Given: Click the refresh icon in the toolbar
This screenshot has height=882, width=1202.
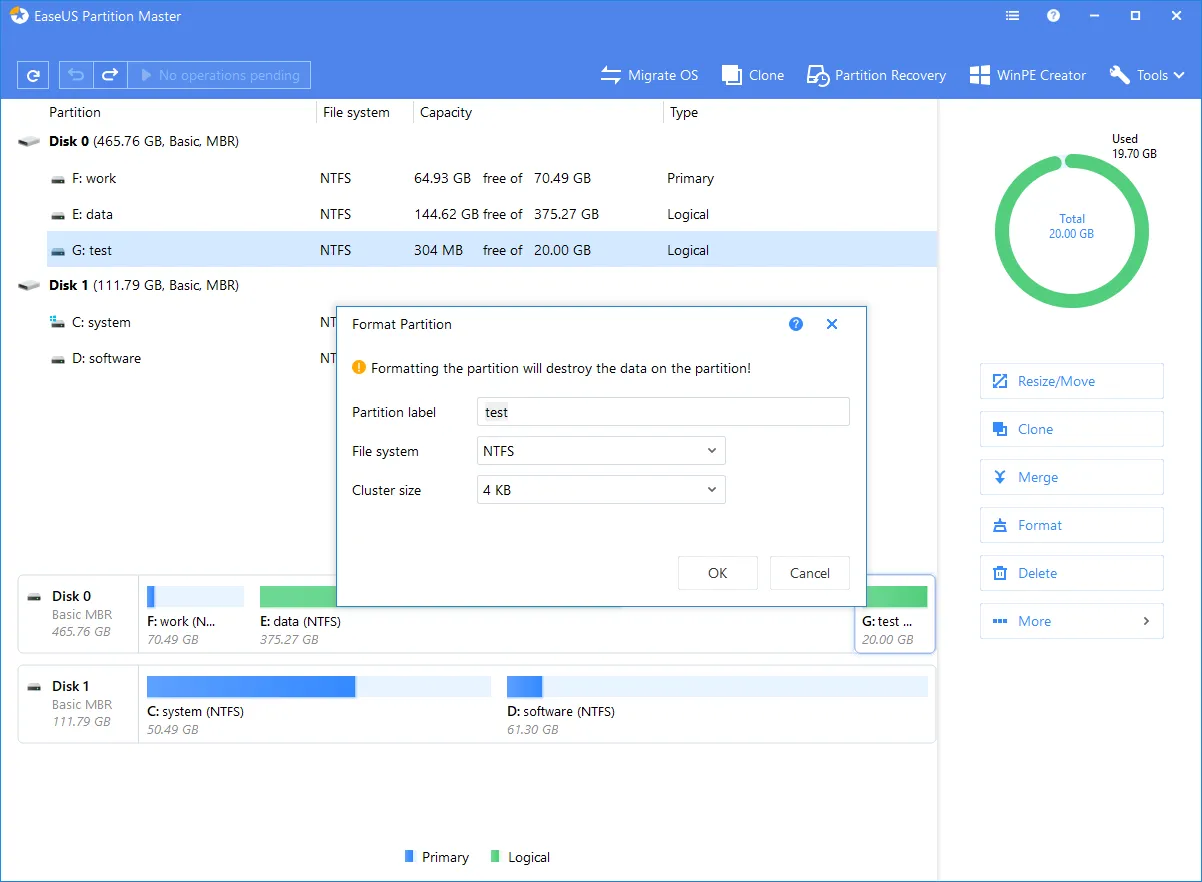Looking at the screenshot, I should pyautogui.click(x=33, y=75).
